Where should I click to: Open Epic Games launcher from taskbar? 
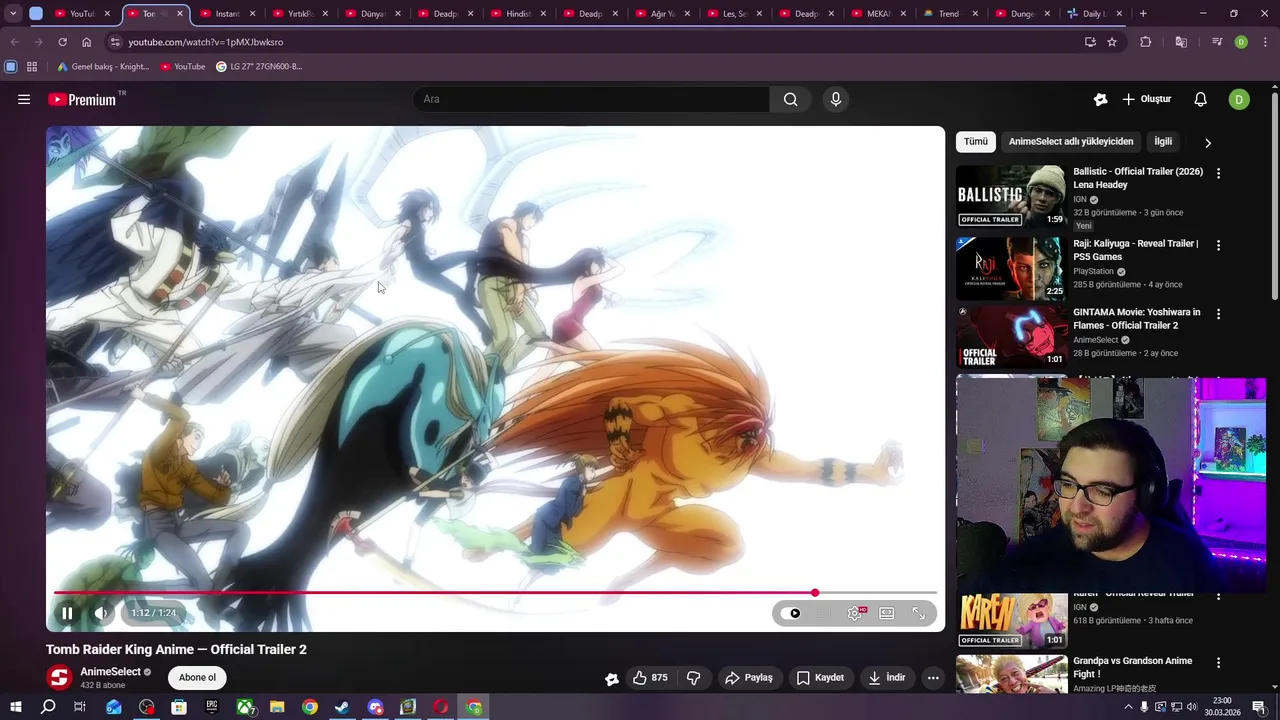(211, 707)
